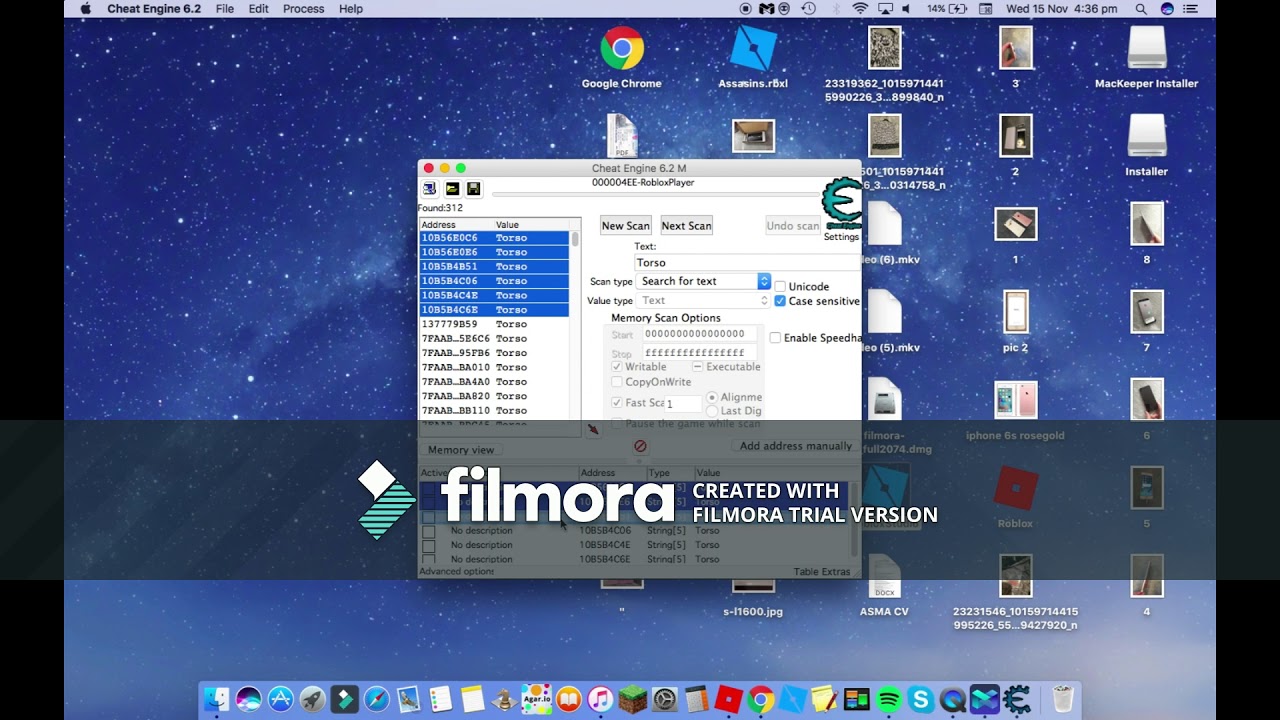1280x720 pixels.
Task: Open Safari in the dock
Action: (376, 699)
